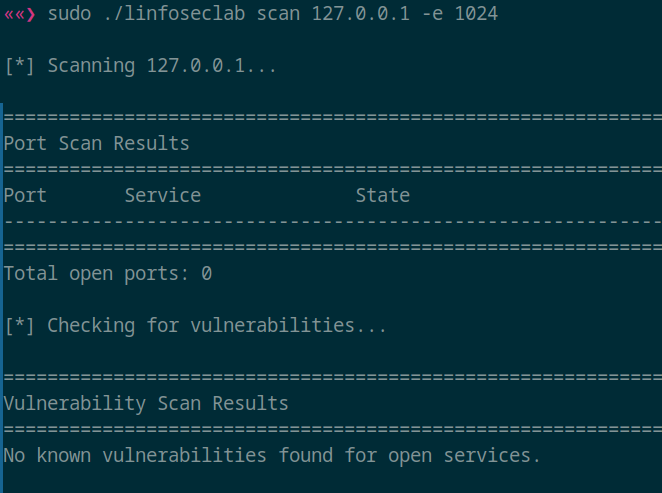Click the dashed separator line below column headers

[x=330, y=221]
